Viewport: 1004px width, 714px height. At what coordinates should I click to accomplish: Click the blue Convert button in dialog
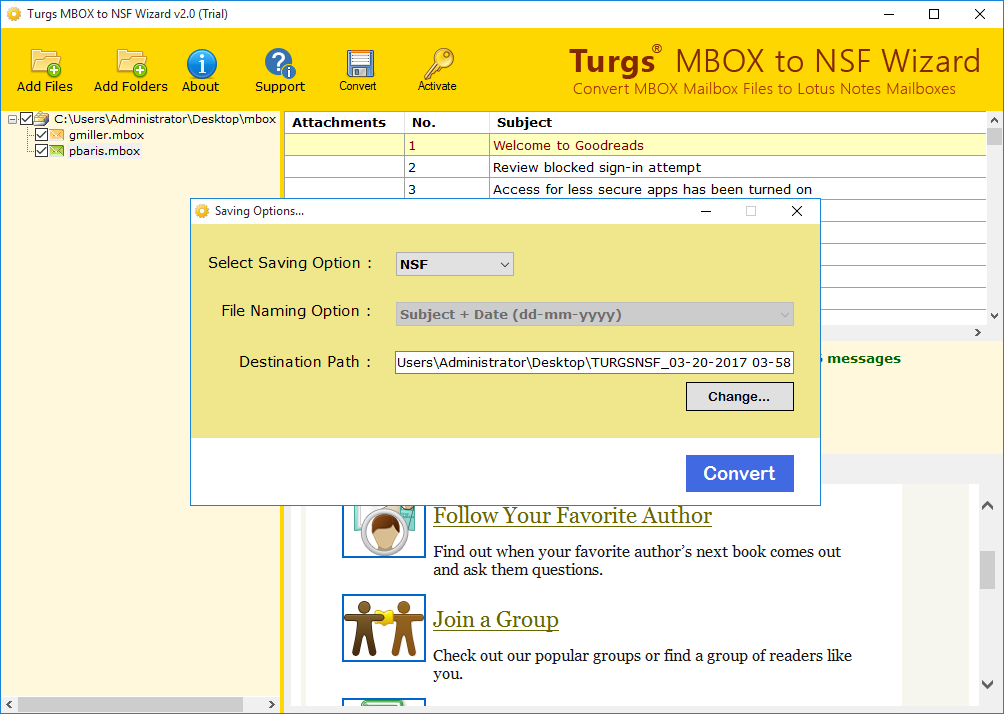pos(740,473)
